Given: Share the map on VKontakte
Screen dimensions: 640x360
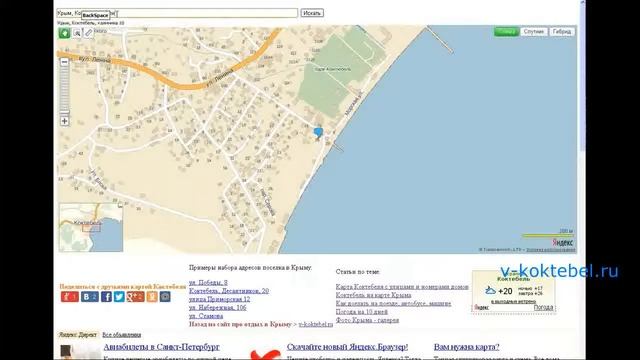Looking at the screenshot, I should 89,297.
